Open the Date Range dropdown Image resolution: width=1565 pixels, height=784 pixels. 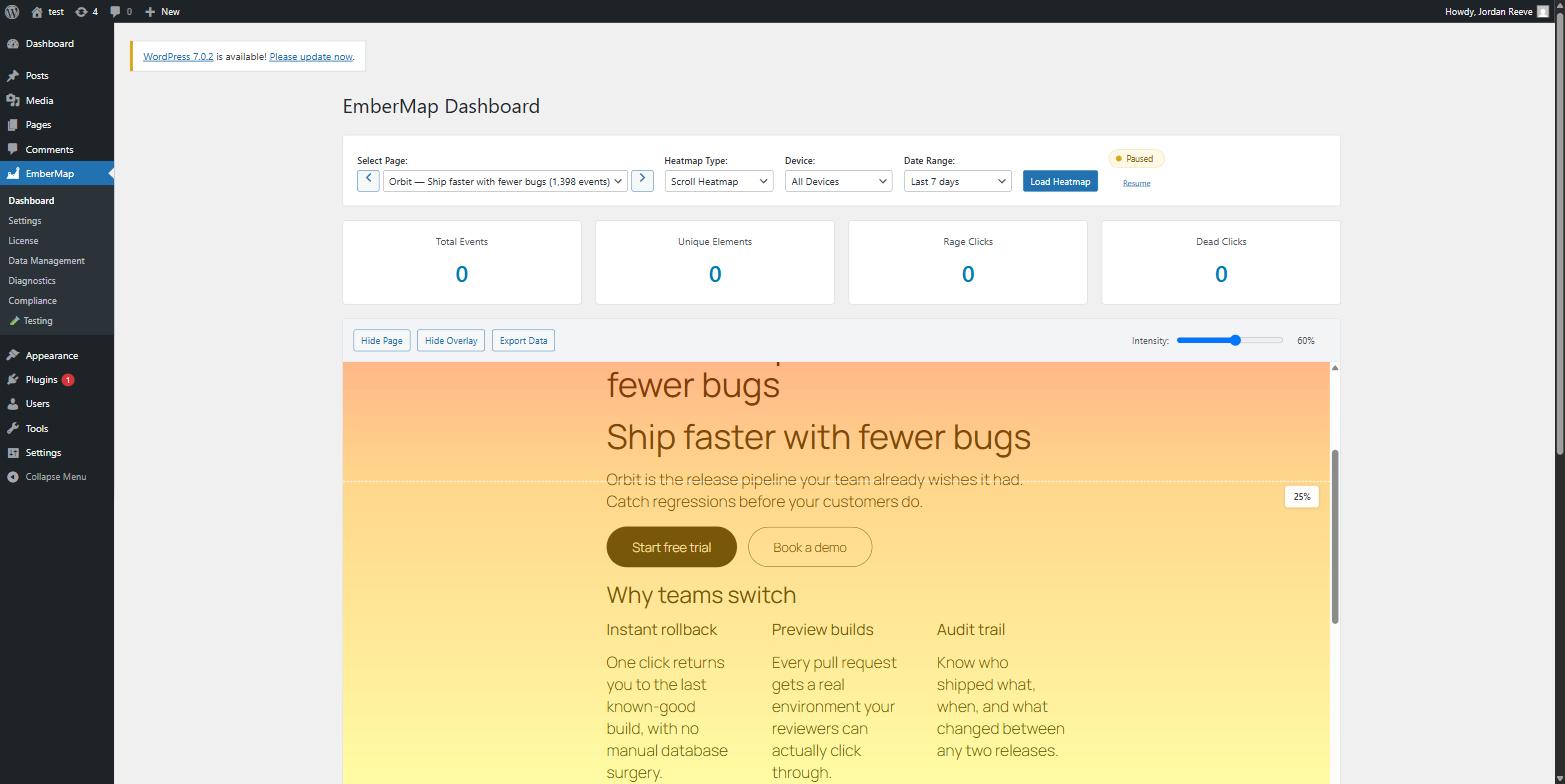(957, 181)
